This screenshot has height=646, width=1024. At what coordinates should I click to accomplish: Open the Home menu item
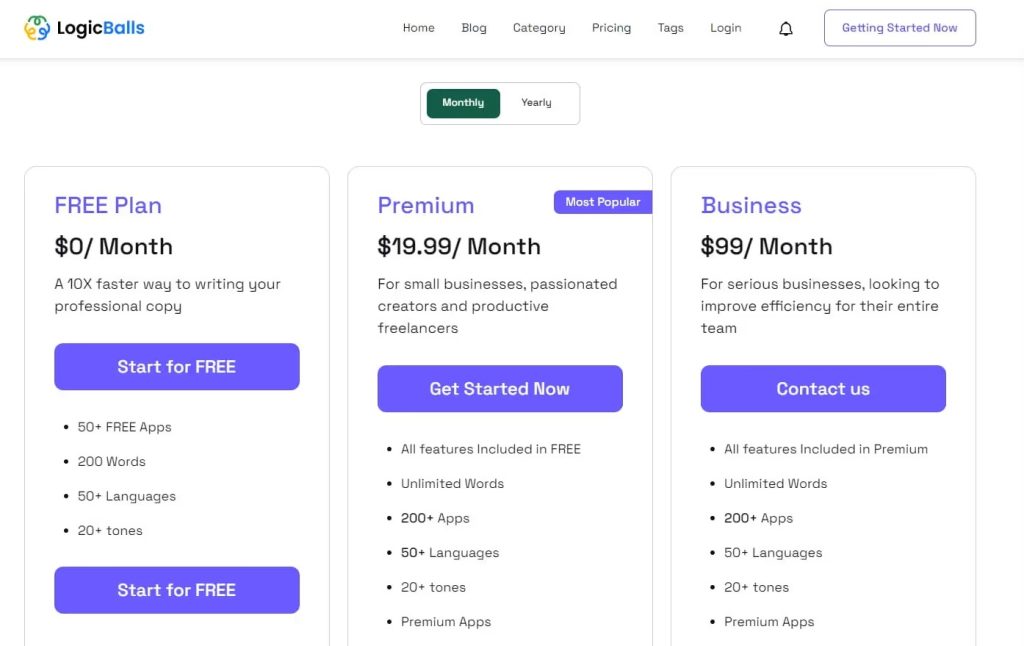click(x=418, y=28)
